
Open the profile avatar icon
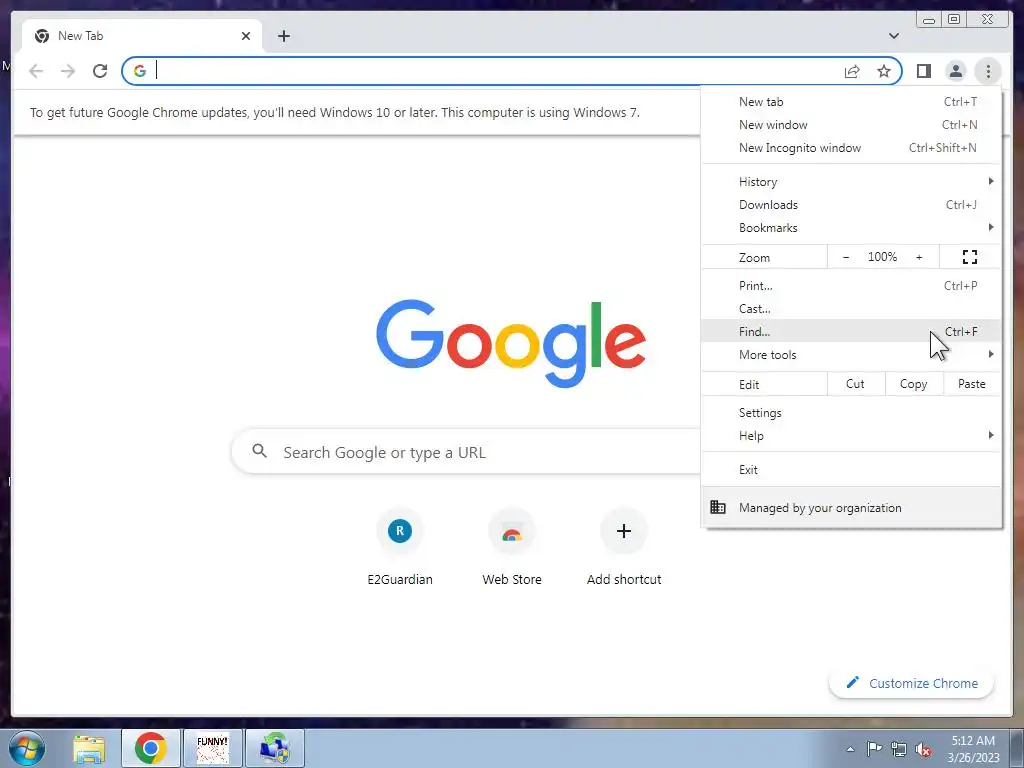[955, 71]
